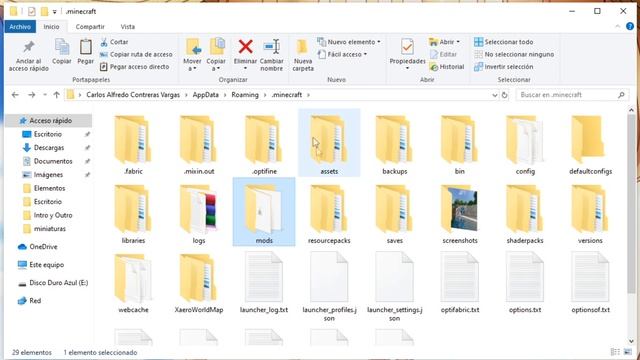640x360 pixels.
Task: Go forward with the right arrow
Action: [31, 95]
